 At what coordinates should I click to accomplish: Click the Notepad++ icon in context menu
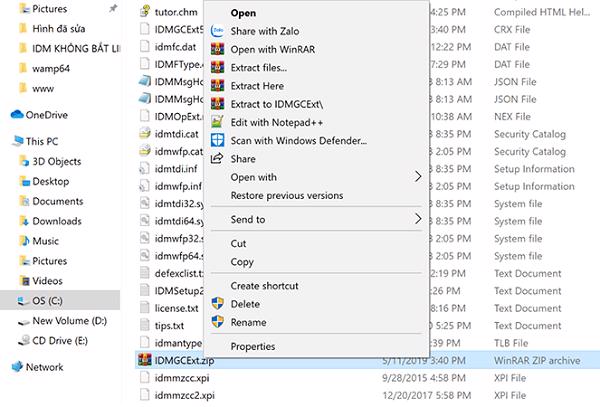coord(217,122)
